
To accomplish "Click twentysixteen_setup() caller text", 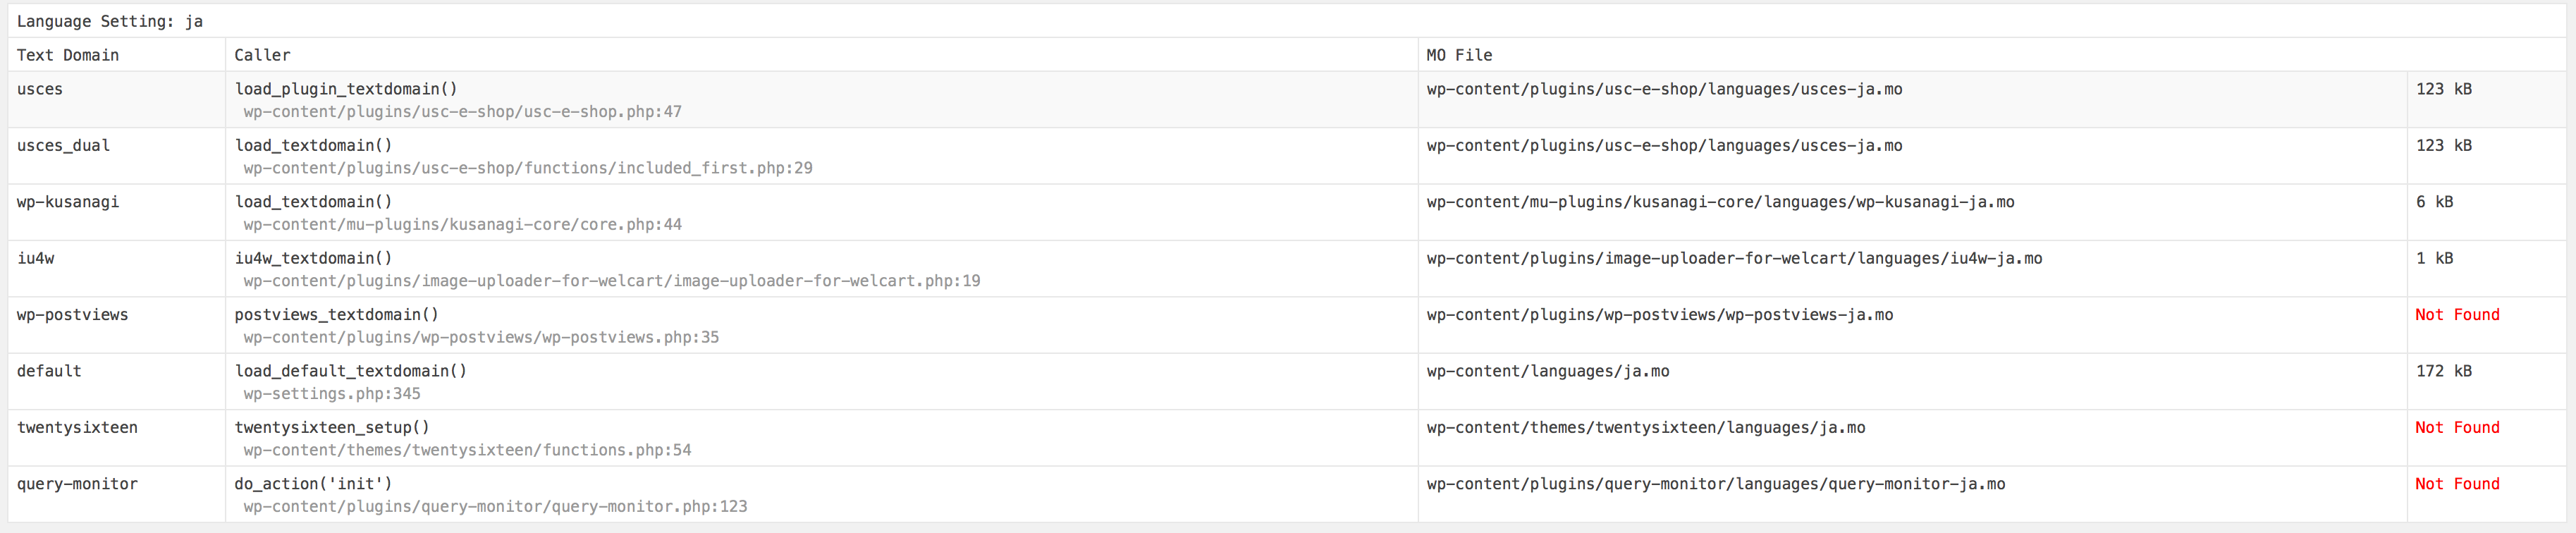I will [332, 427].
